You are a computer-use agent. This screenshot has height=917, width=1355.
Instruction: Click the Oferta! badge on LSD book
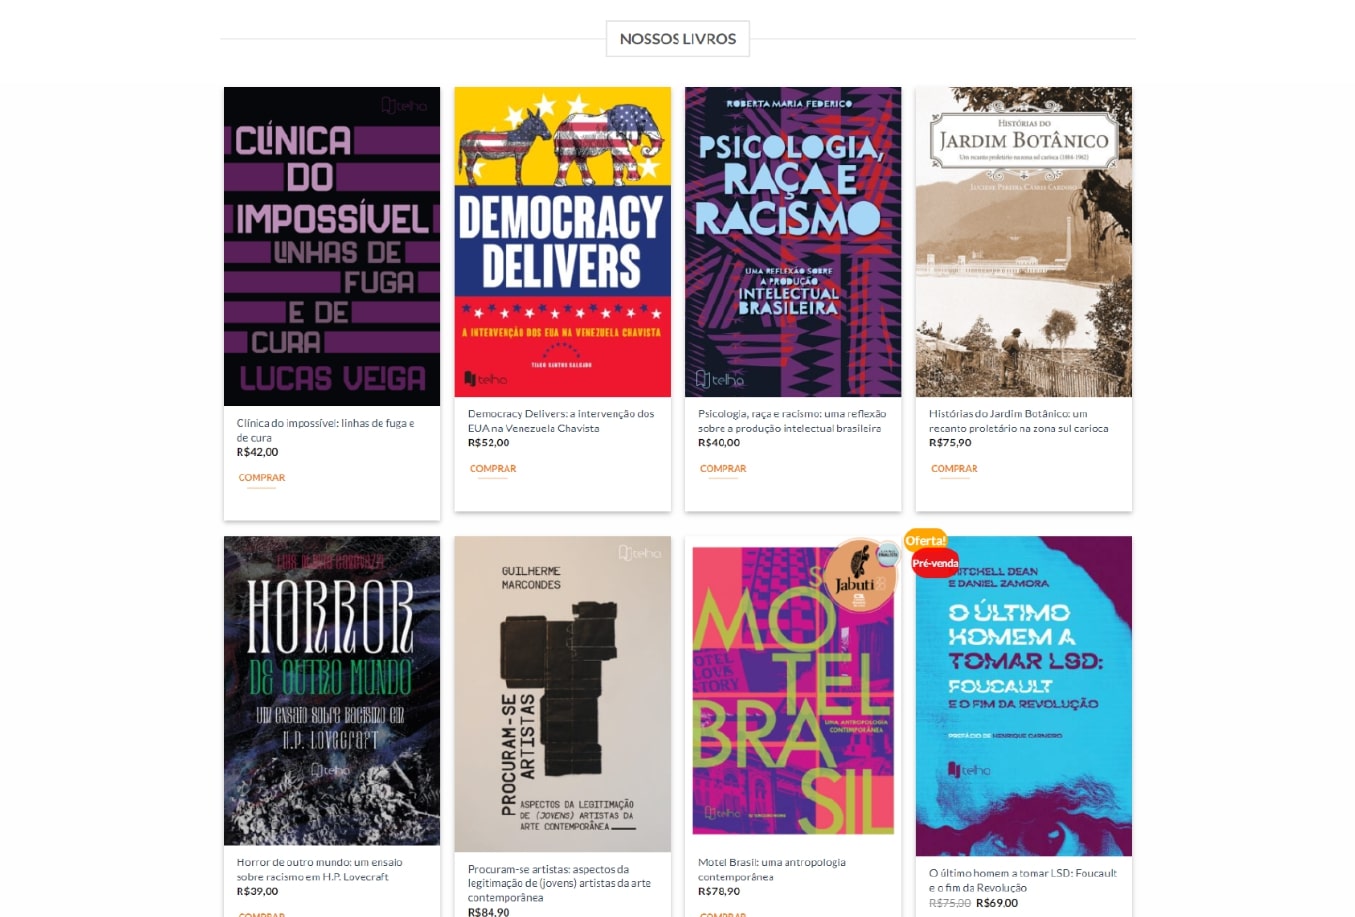[x=925, y=540]
